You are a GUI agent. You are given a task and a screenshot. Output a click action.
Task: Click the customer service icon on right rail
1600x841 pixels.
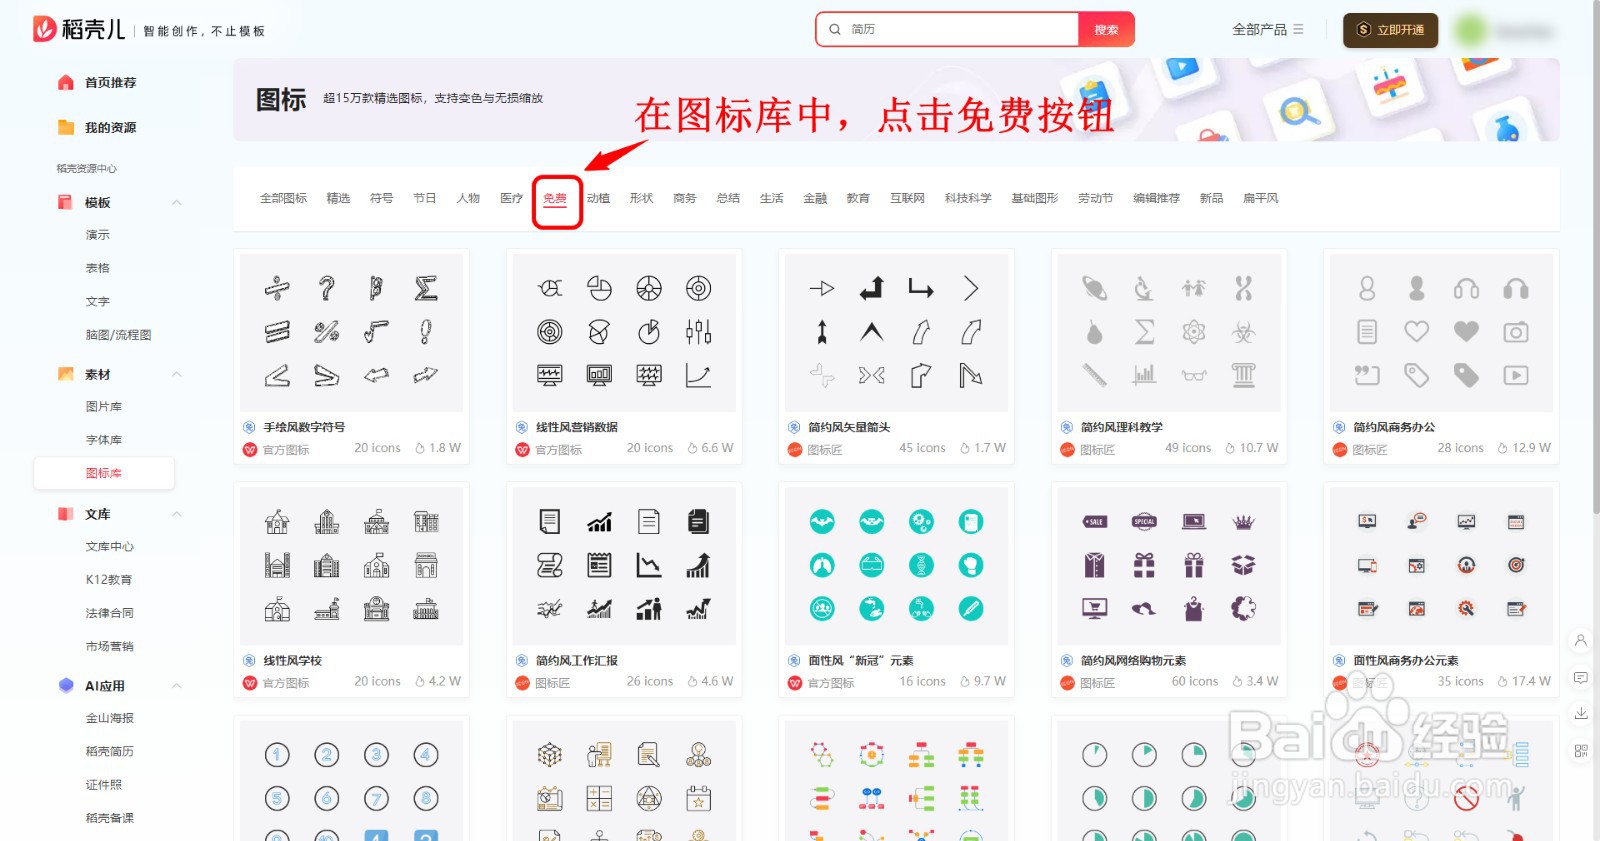tap(1581, 641)
